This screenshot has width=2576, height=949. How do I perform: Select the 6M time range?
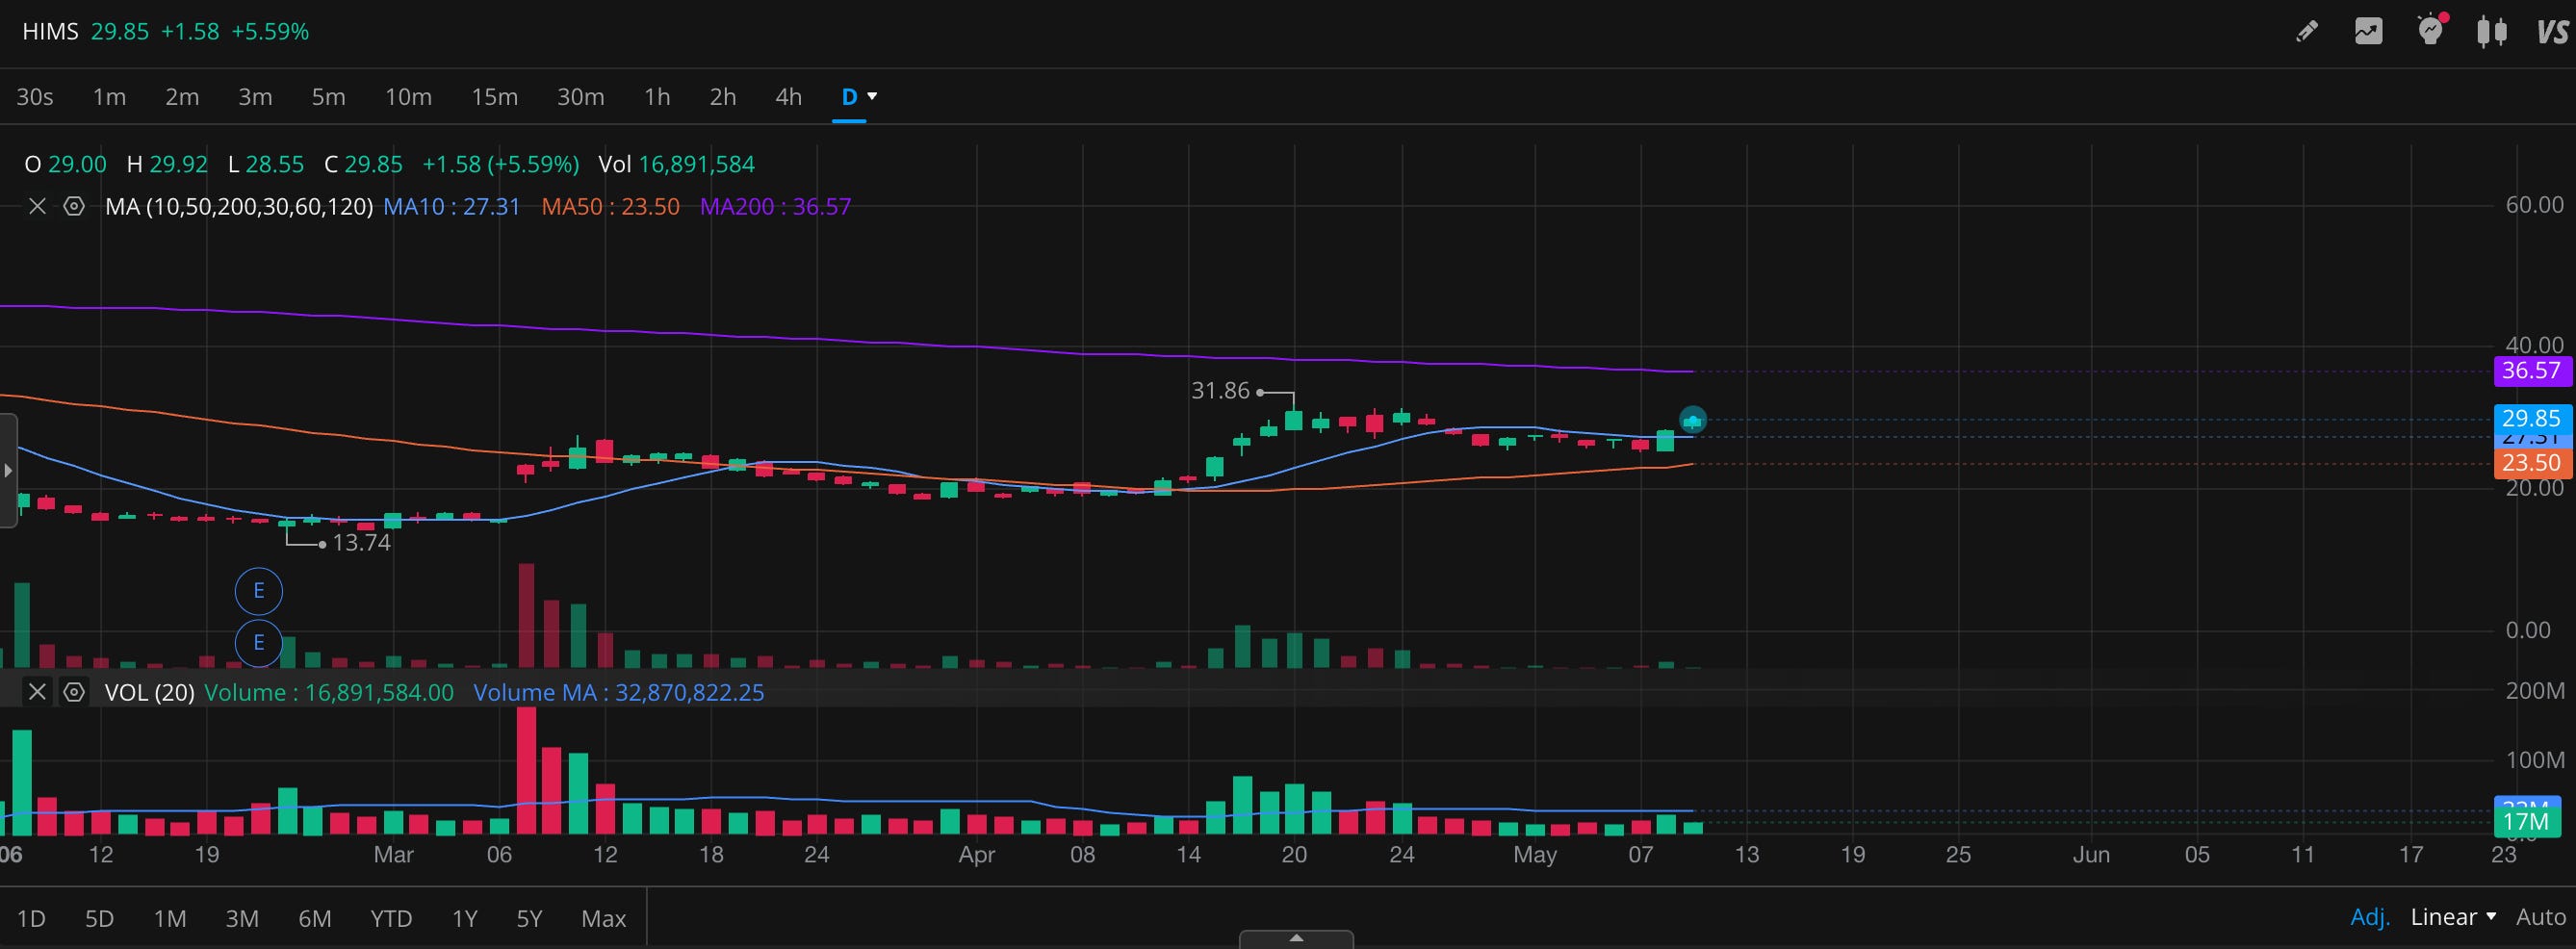(315, 918)
